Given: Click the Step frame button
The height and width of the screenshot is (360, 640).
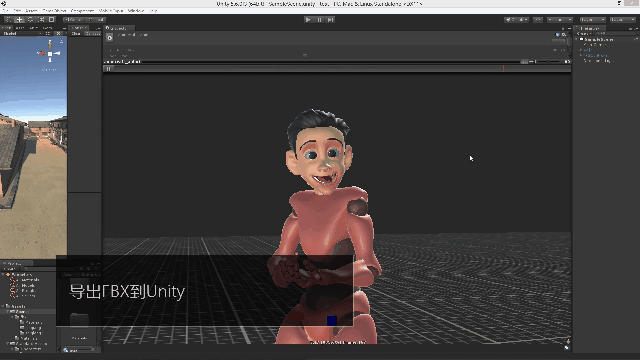Looking at the screenshot, I should tap(331, 20).
